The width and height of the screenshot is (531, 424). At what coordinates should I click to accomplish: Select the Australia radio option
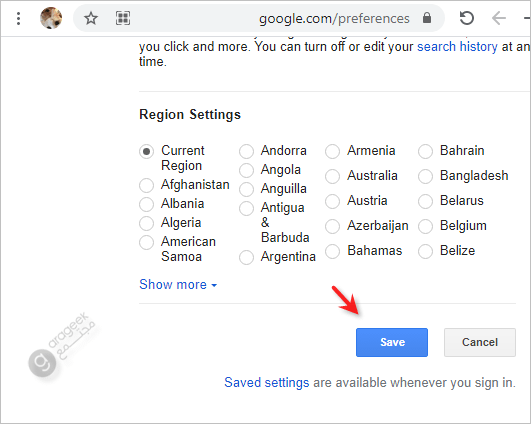332,176
